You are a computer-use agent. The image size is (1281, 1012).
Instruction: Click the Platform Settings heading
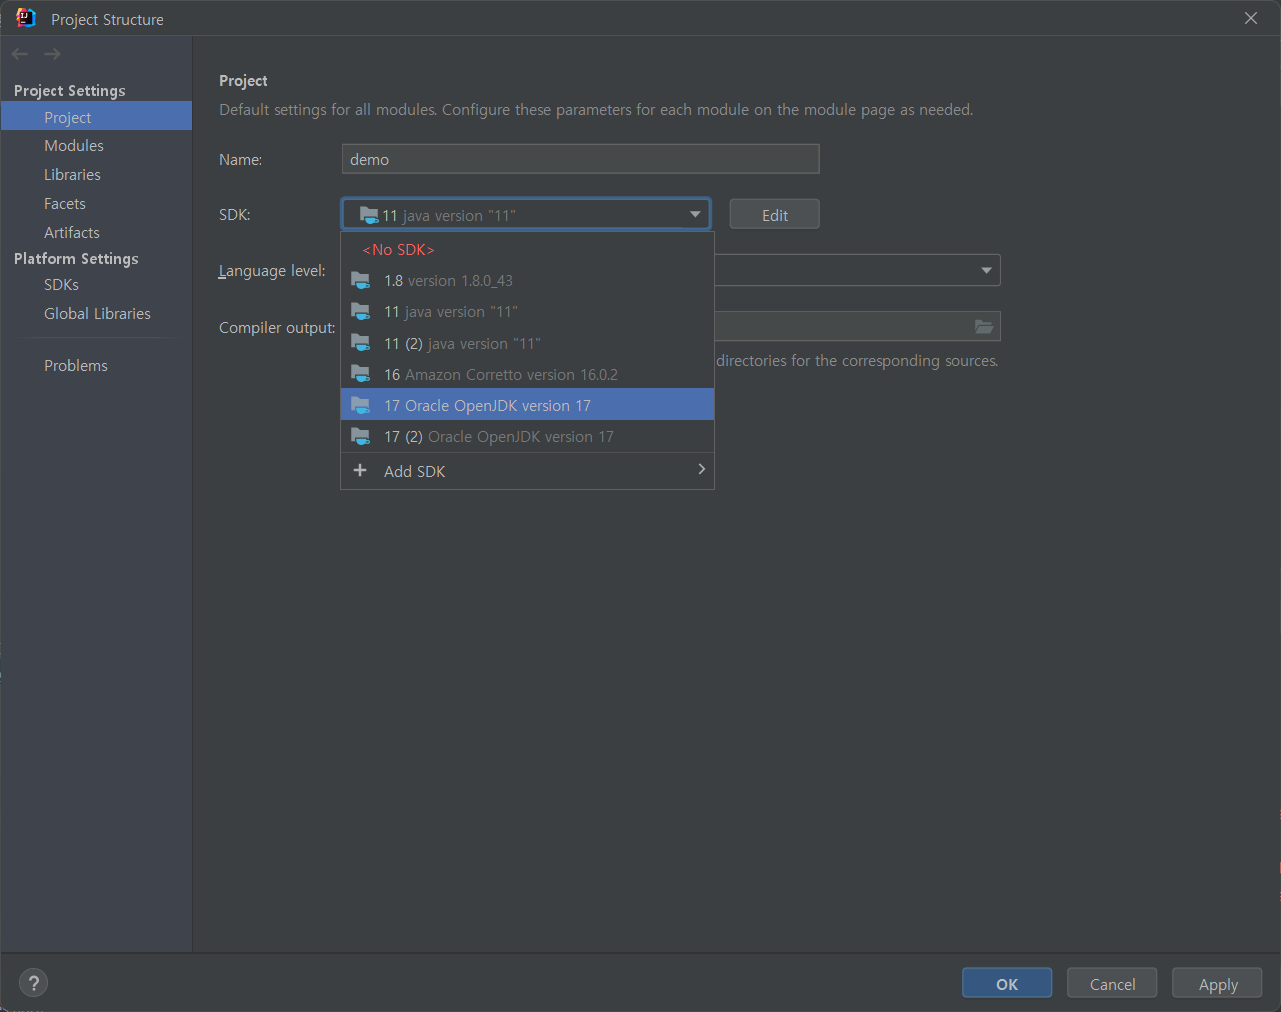[76, 259]
